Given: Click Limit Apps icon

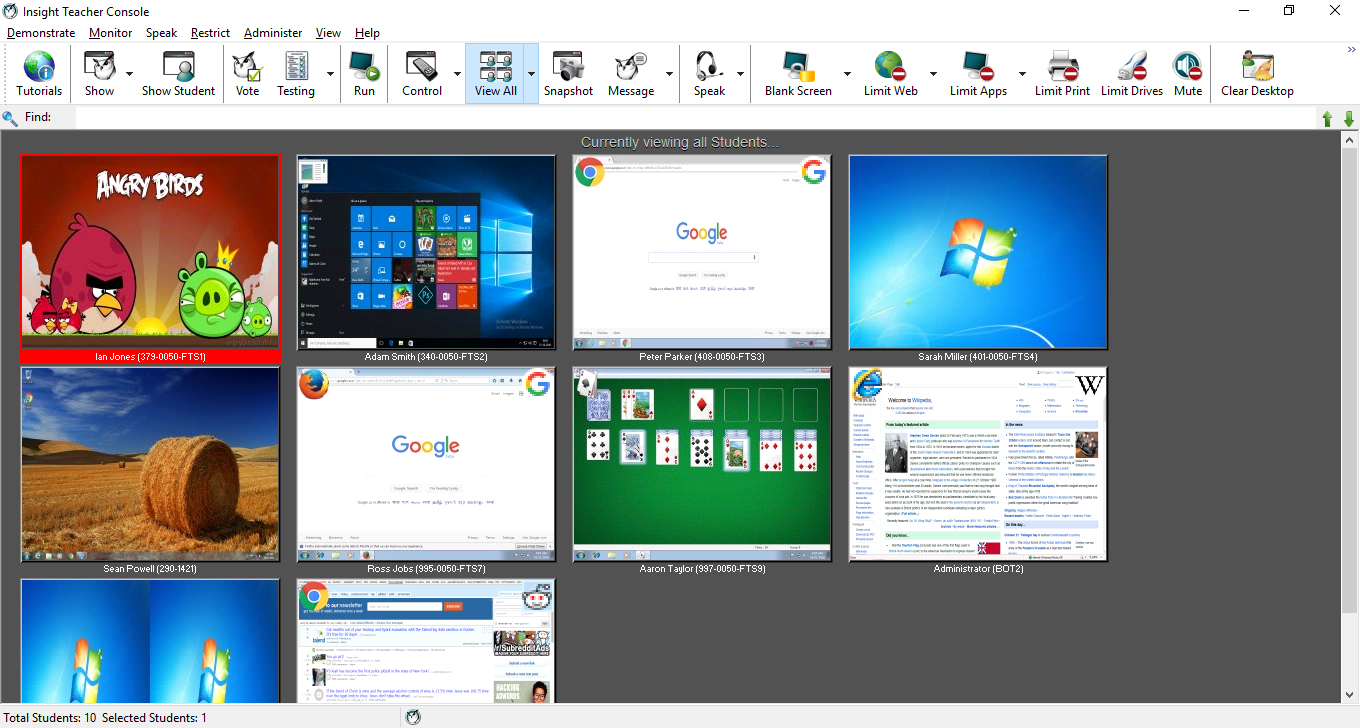Looking at the screenshot, I should coord(978,74).
